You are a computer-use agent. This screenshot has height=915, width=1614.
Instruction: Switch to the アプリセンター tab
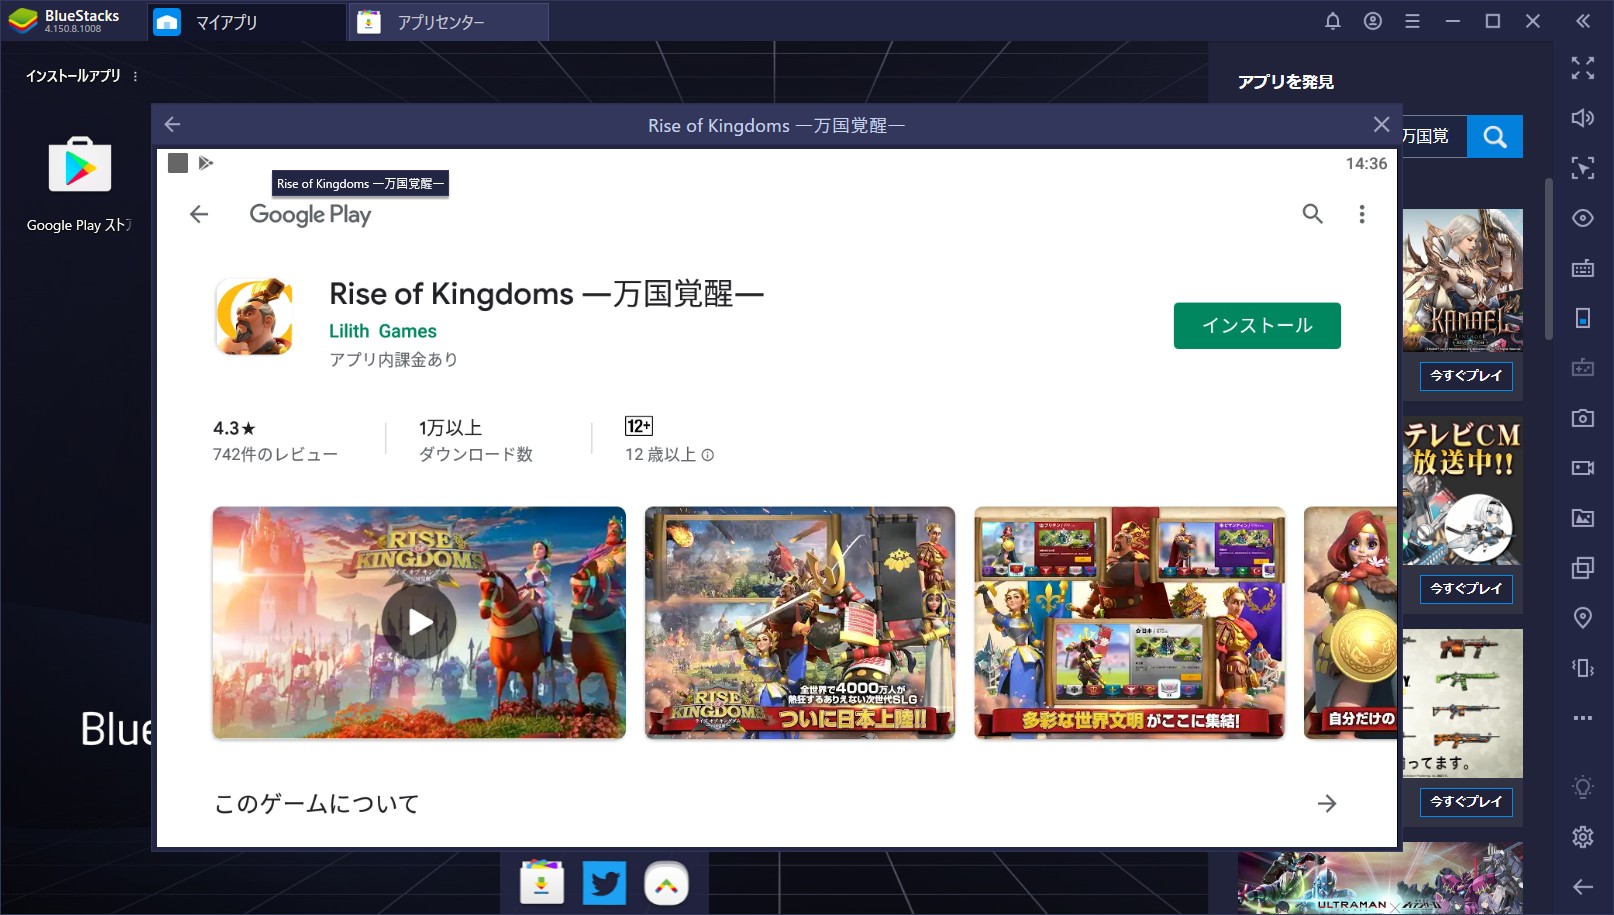tap(448, 22)
